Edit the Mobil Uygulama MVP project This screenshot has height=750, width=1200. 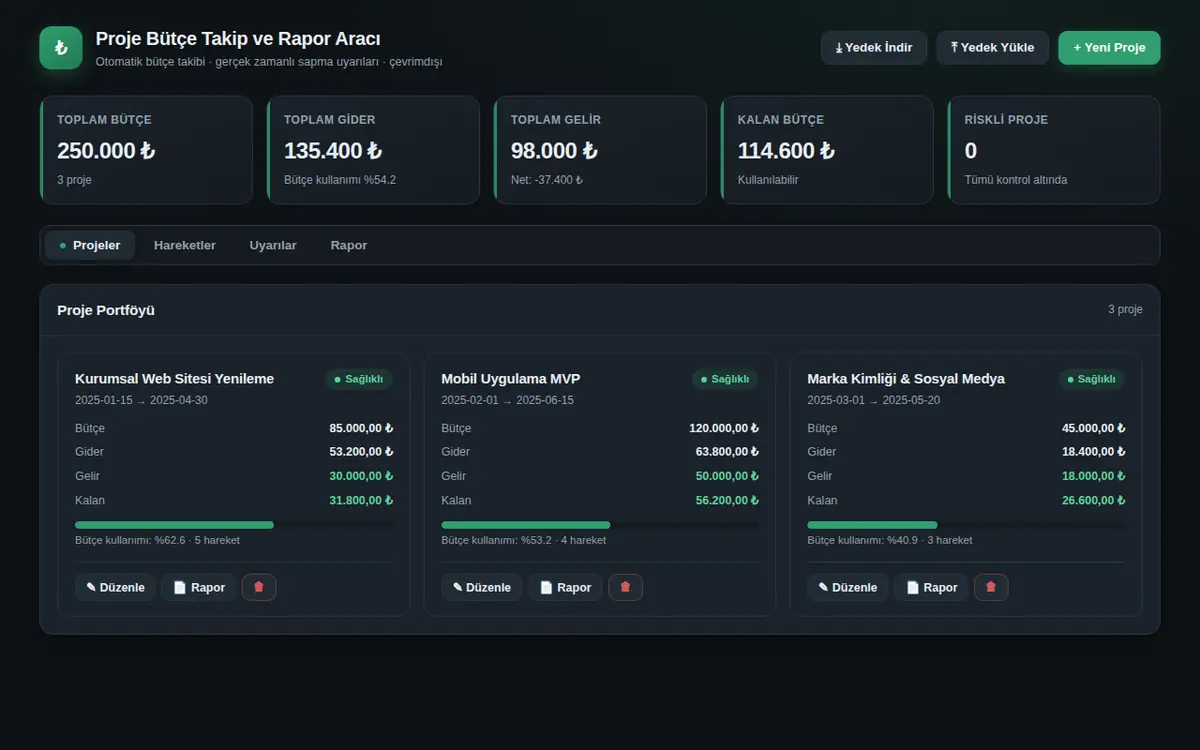[x=481, y=587]
